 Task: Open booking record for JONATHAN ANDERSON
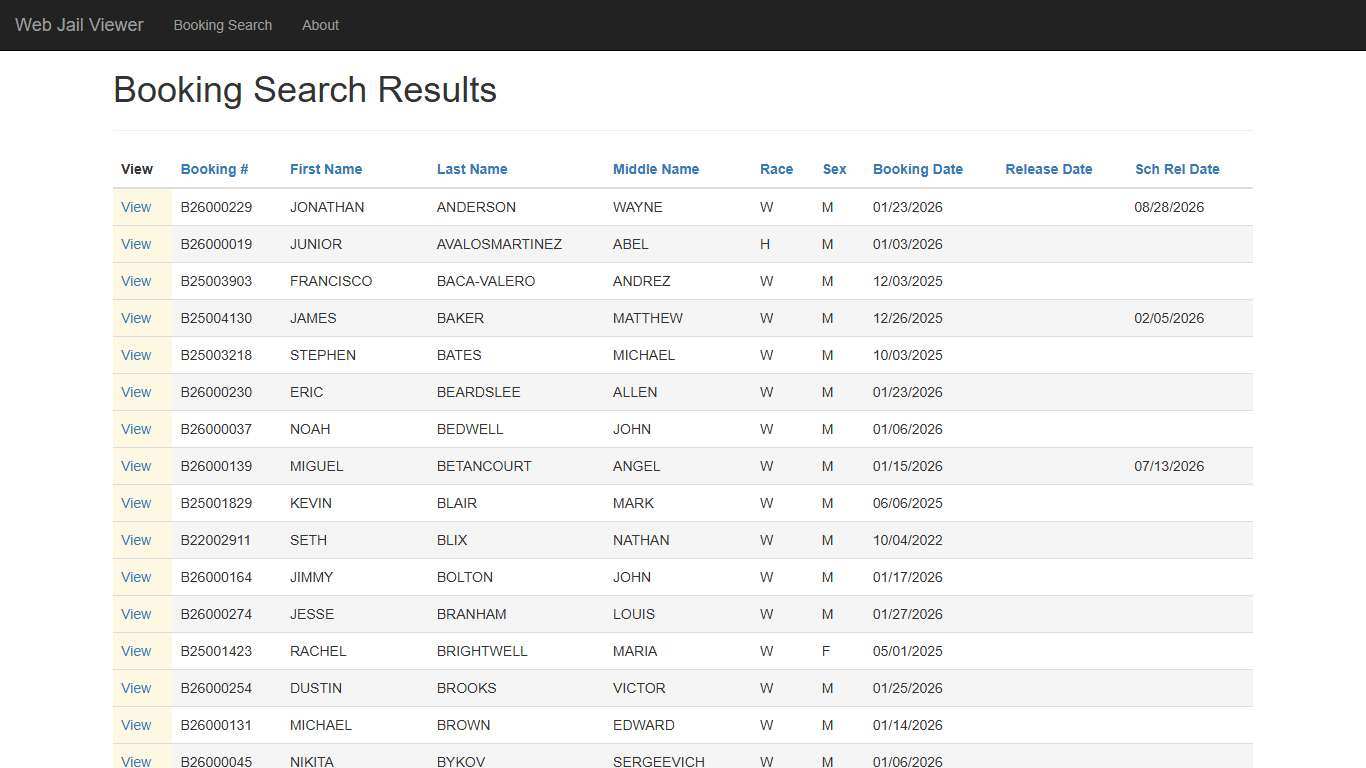136,207
